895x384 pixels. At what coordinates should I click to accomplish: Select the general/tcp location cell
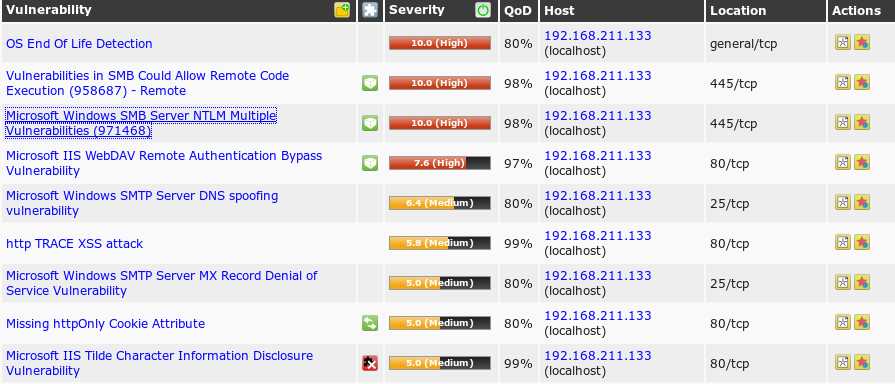[743, 44]
